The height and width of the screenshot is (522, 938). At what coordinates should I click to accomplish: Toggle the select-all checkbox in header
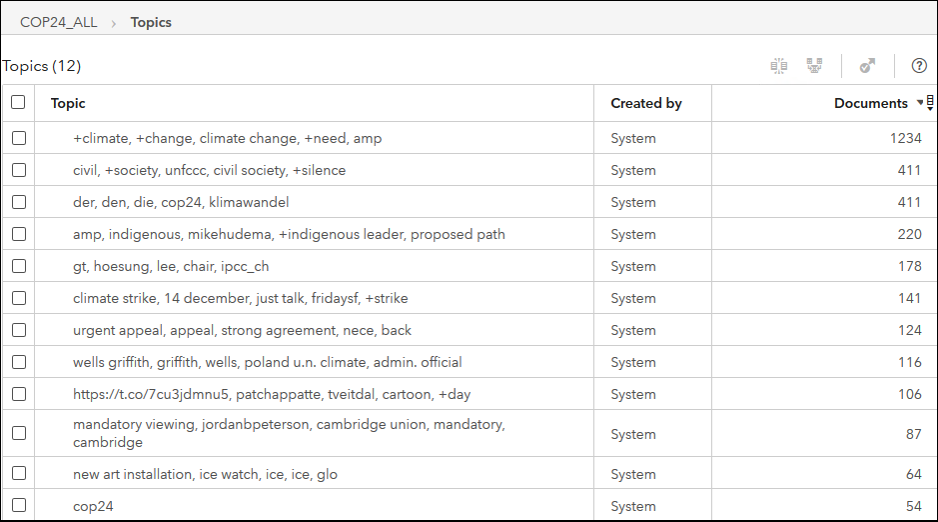(x=18, y=103)
